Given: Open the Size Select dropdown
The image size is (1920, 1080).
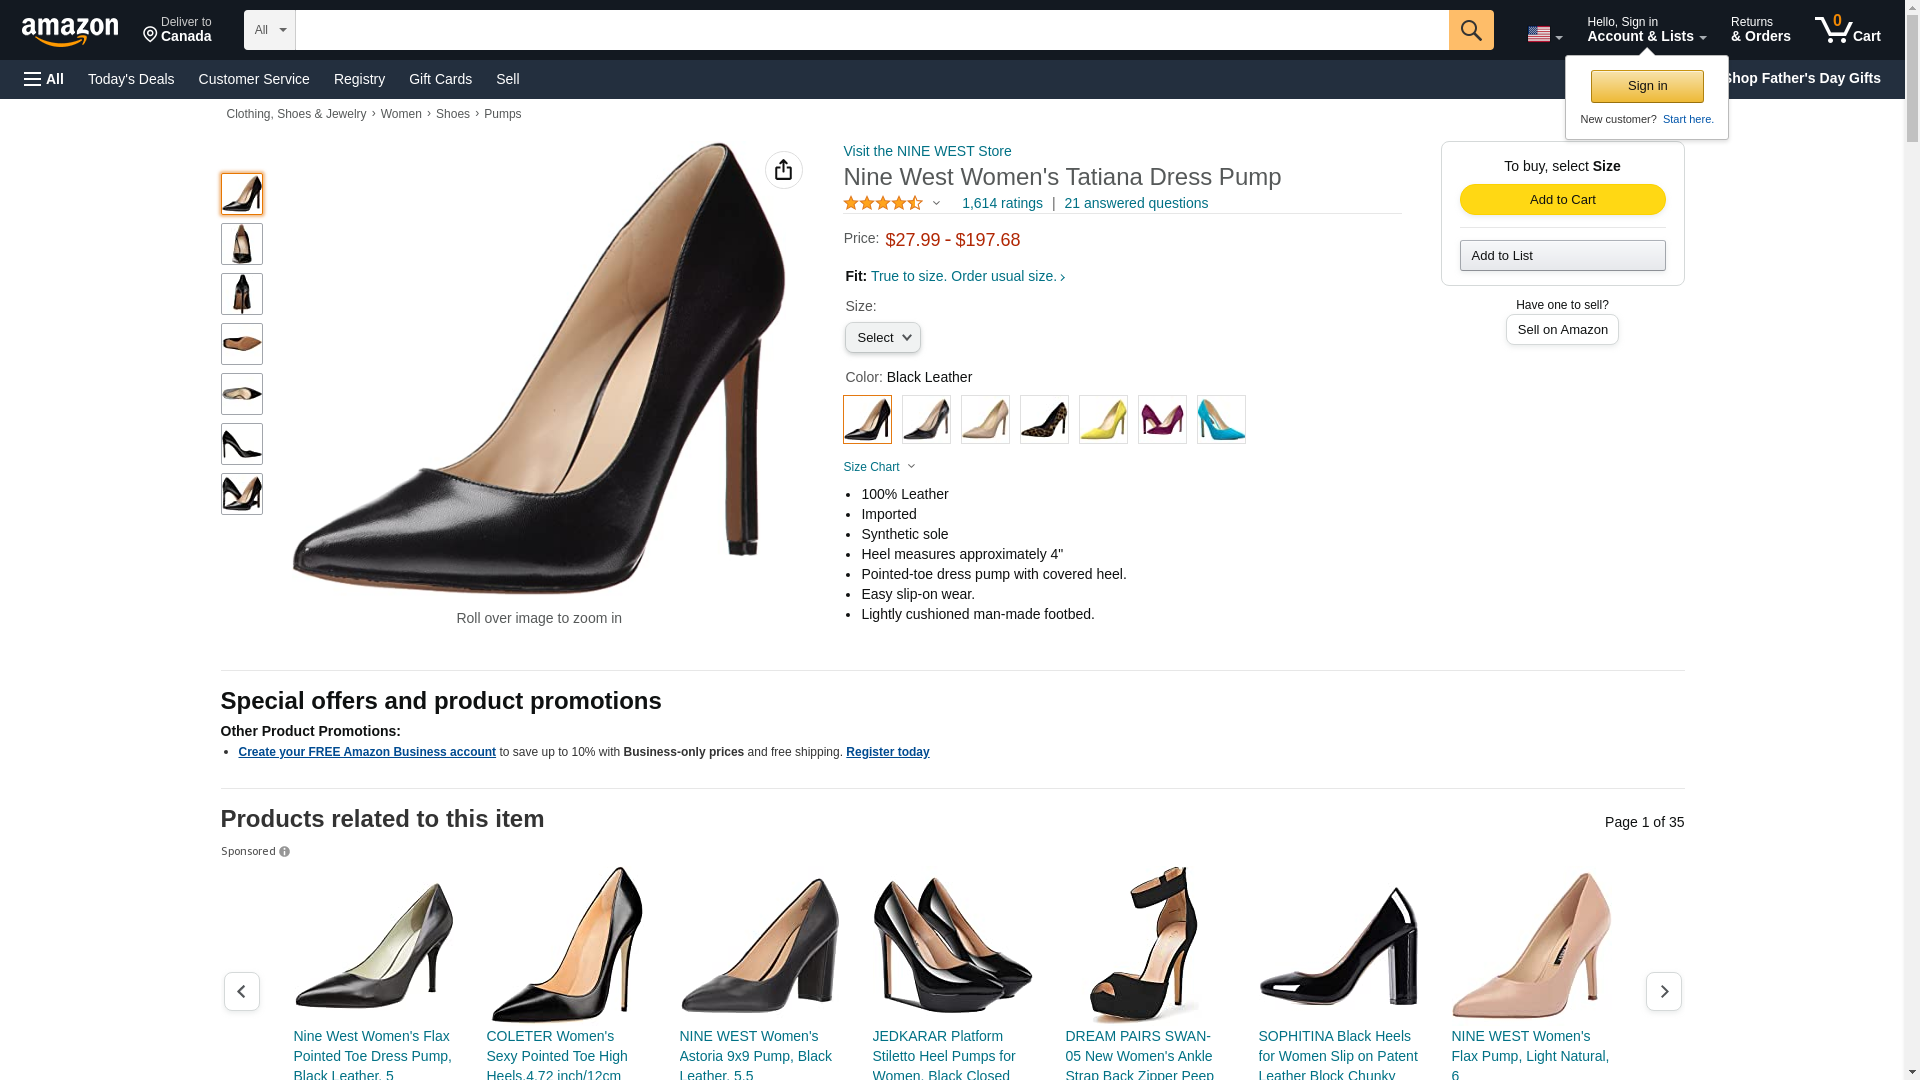Looking at the screenshot, I should [x=882, y=338].
